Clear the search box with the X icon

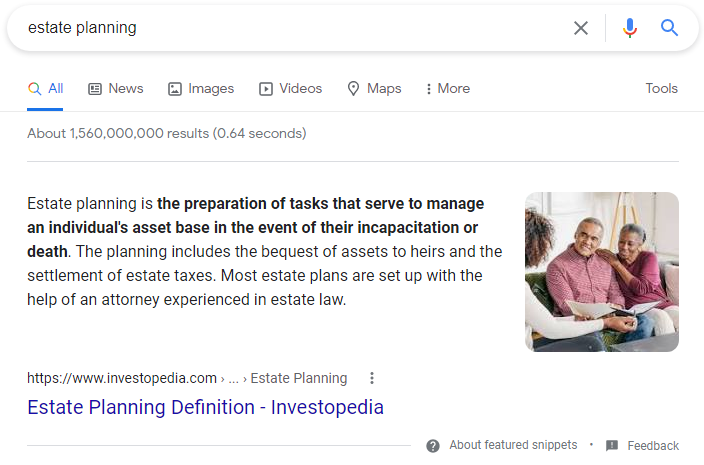point(581,28)
